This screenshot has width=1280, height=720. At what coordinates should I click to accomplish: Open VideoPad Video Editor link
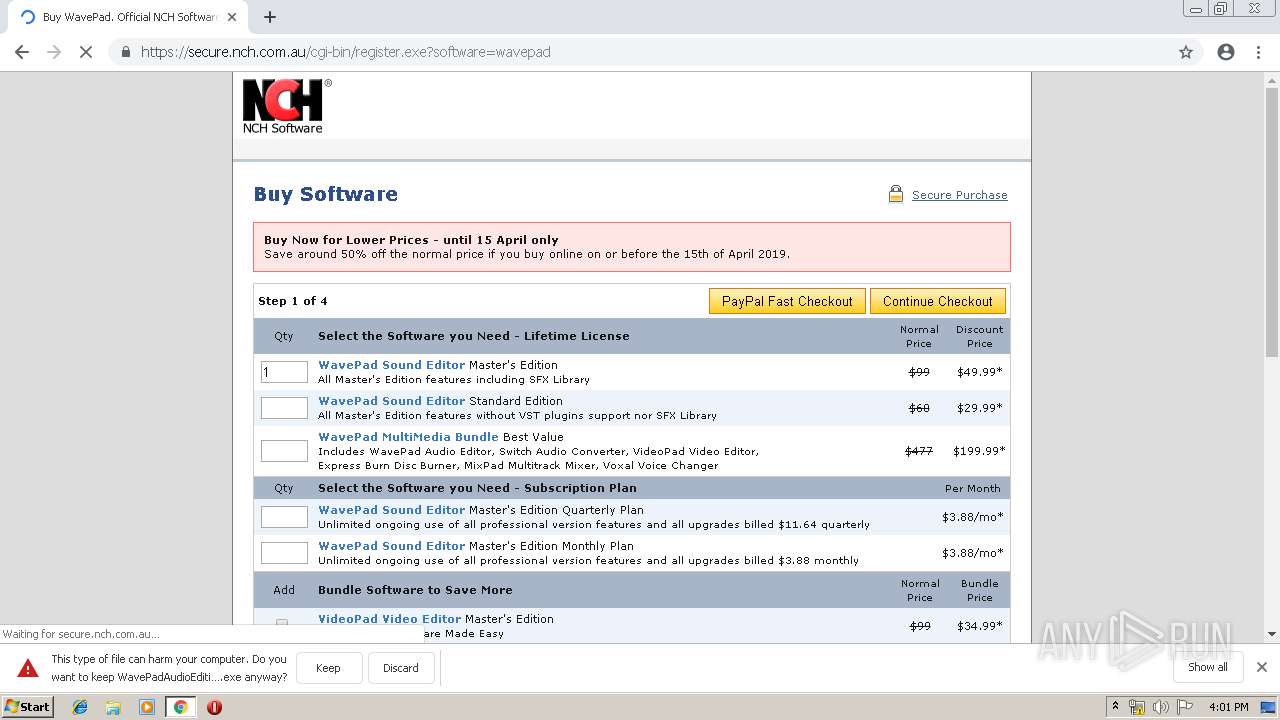389,619
